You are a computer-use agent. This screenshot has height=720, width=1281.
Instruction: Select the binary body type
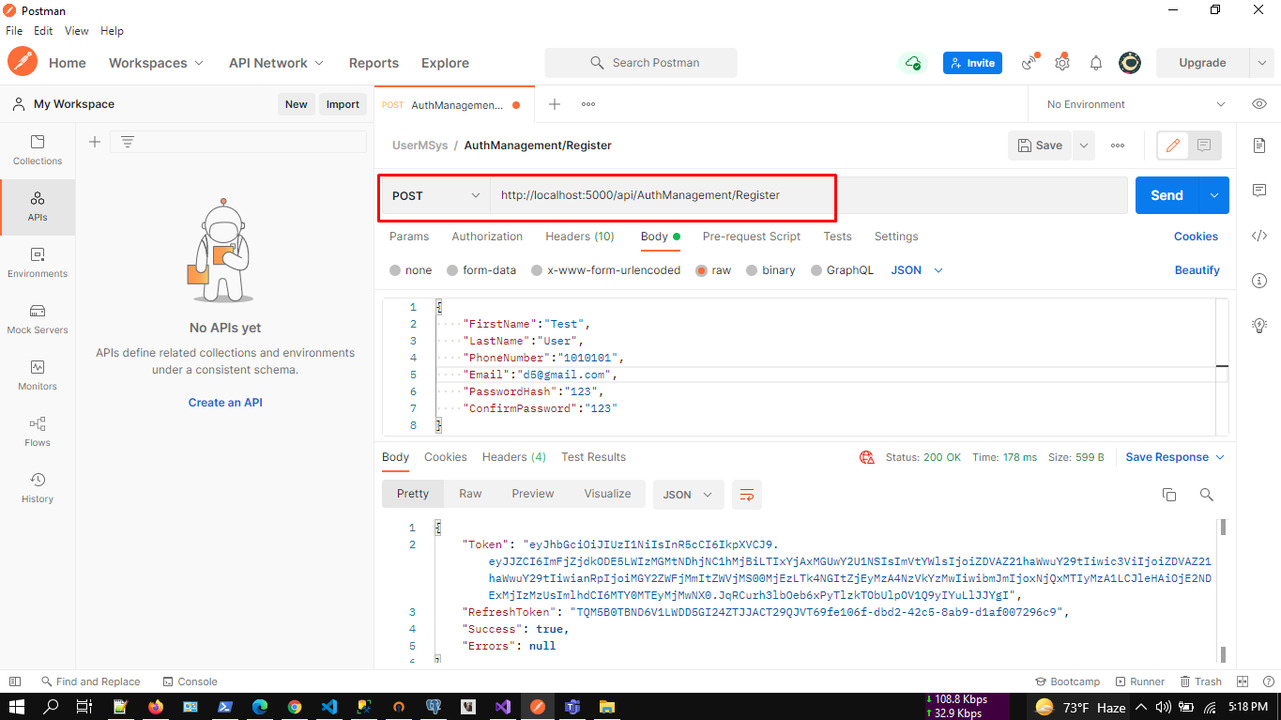tap(770, 270)
